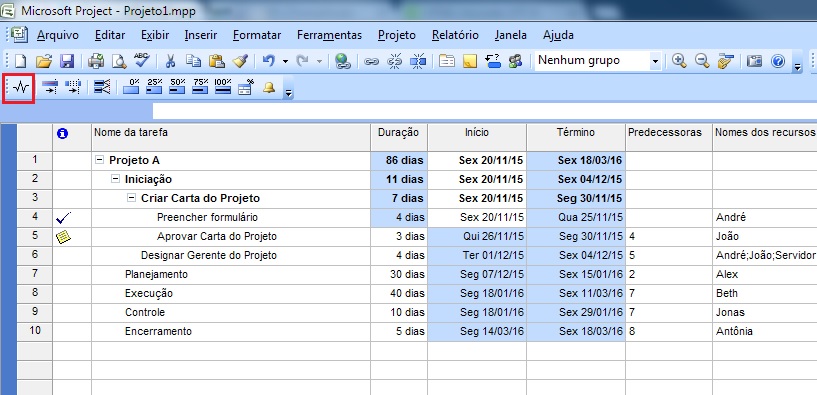Open the Projeto menu
817x395 pixels.
[397, 35]
